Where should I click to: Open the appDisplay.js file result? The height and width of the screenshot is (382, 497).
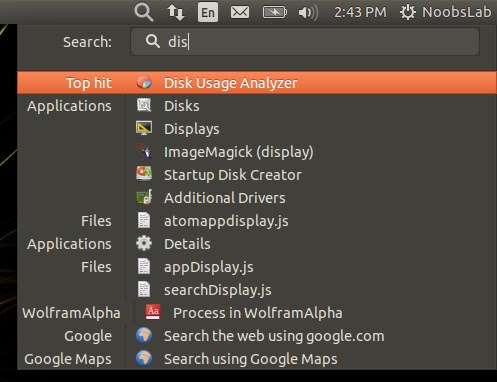coord(209,267)
